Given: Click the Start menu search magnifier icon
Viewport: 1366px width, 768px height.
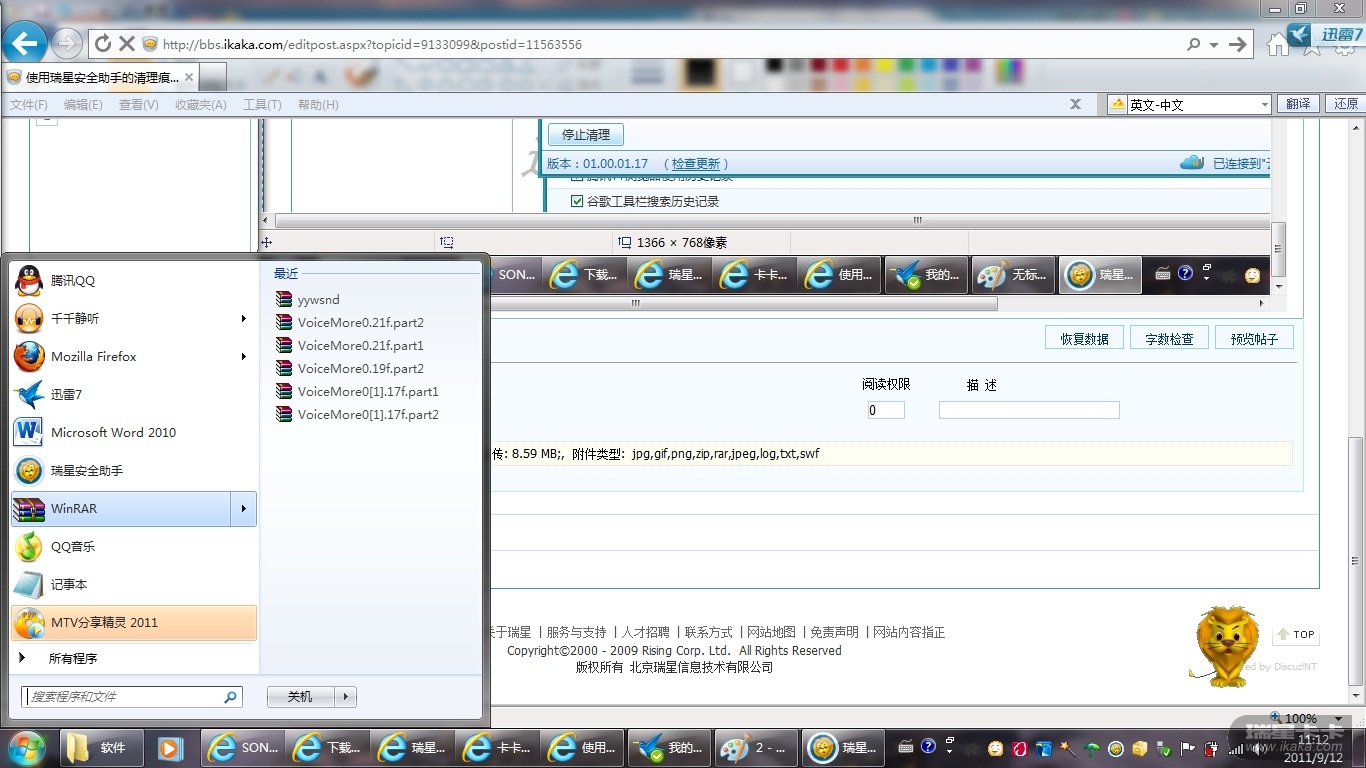Looking at the screenshot, I should tap(231, 697).
